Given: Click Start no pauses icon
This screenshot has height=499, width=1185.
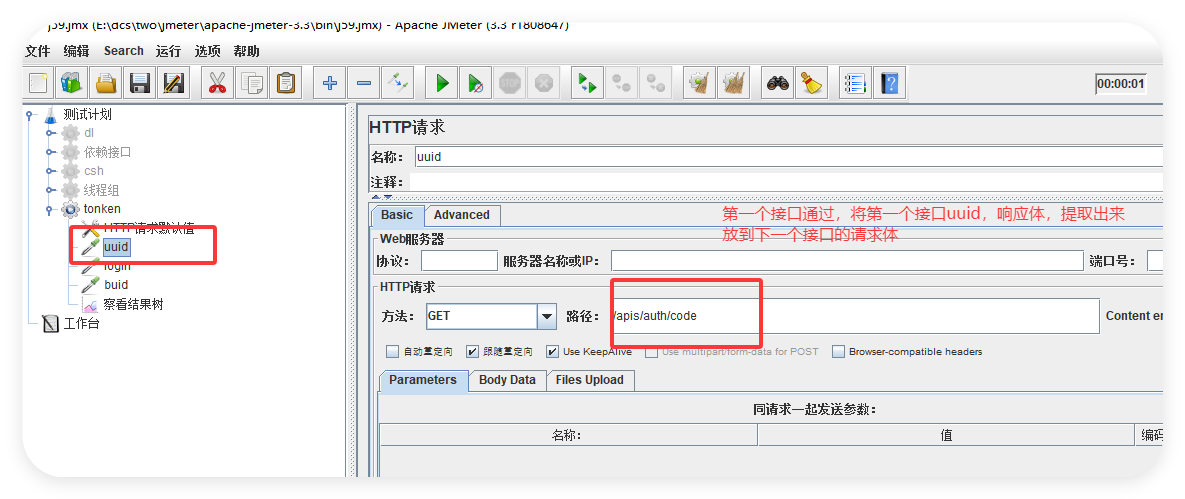Looking at the screenshot, I should click(476, 82).
